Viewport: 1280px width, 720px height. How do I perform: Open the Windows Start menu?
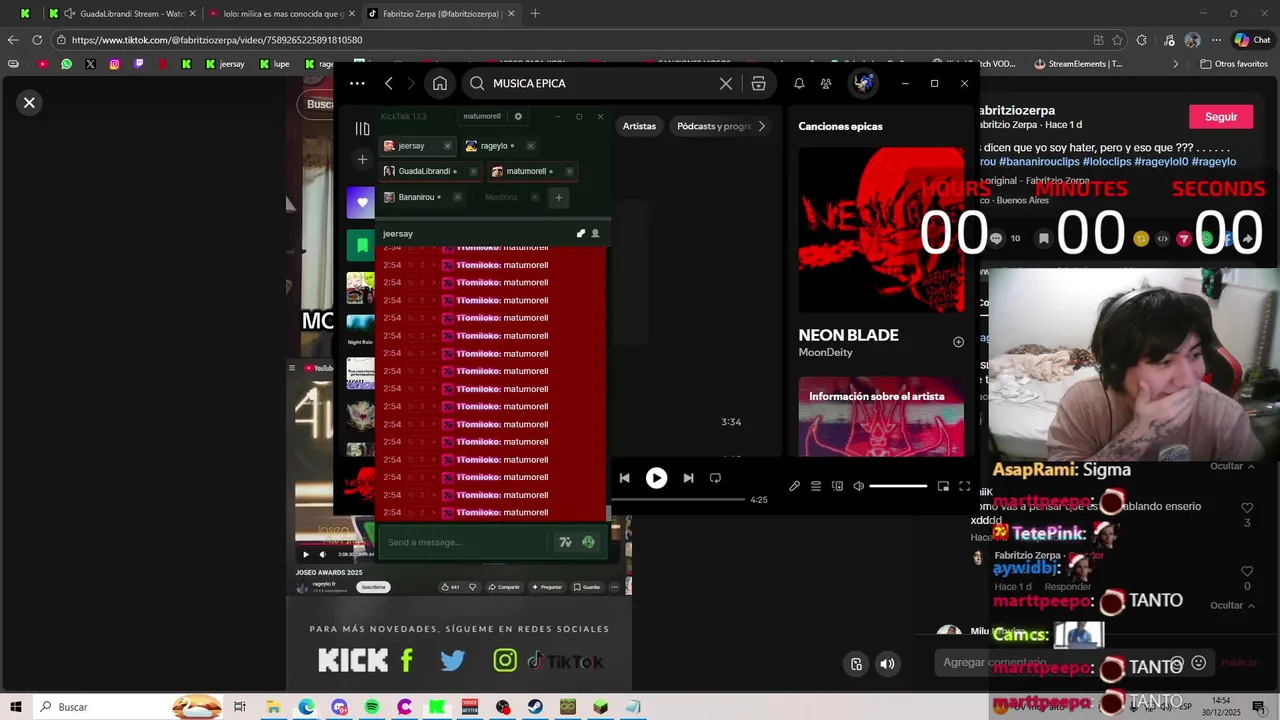[16, 707]
